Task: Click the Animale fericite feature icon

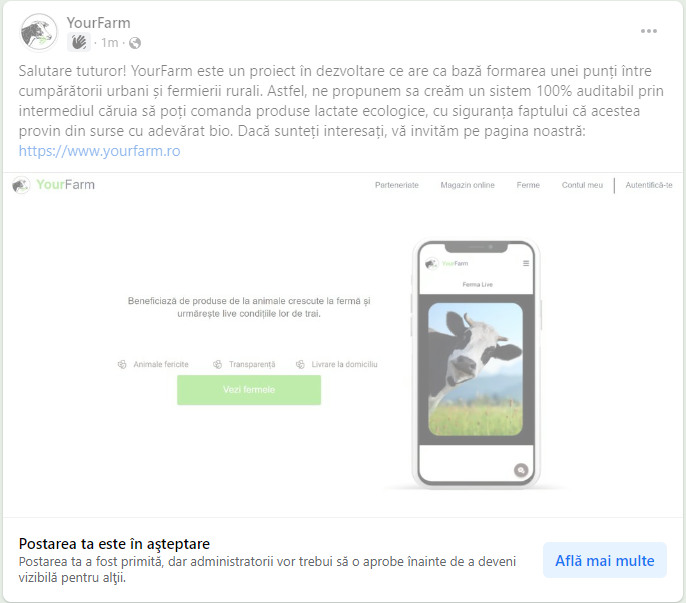Action: [x=122, y=364]
